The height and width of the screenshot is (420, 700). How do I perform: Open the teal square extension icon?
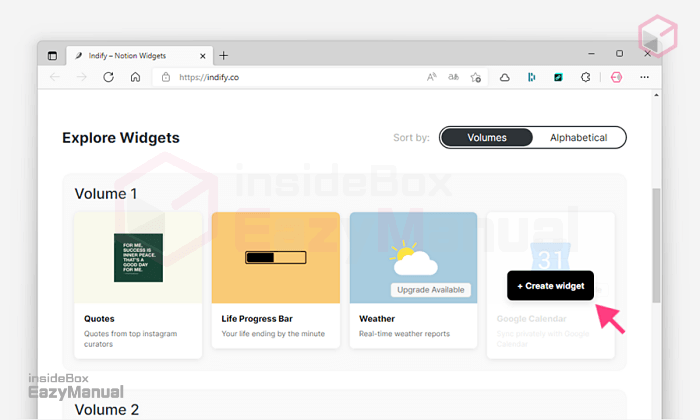[x=558, y=77]
